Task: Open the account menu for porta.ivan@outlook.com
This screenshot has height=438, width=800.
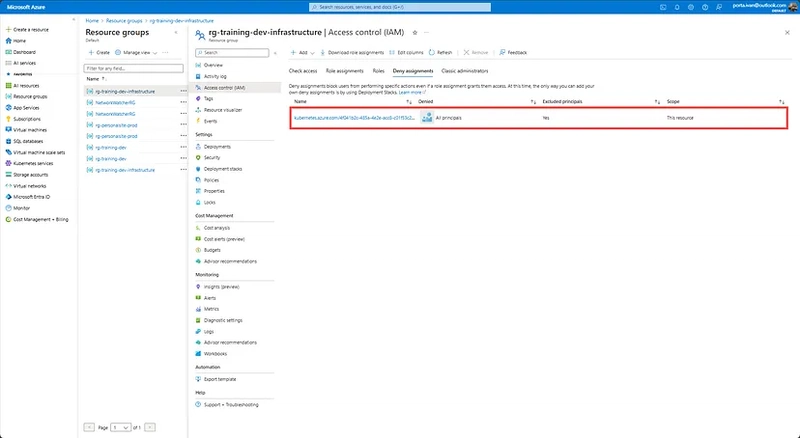Action: click(764, 7)
